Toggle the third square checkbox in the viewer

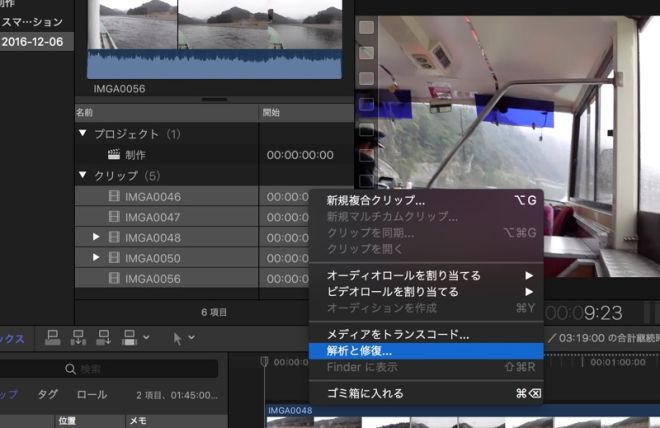367,78
